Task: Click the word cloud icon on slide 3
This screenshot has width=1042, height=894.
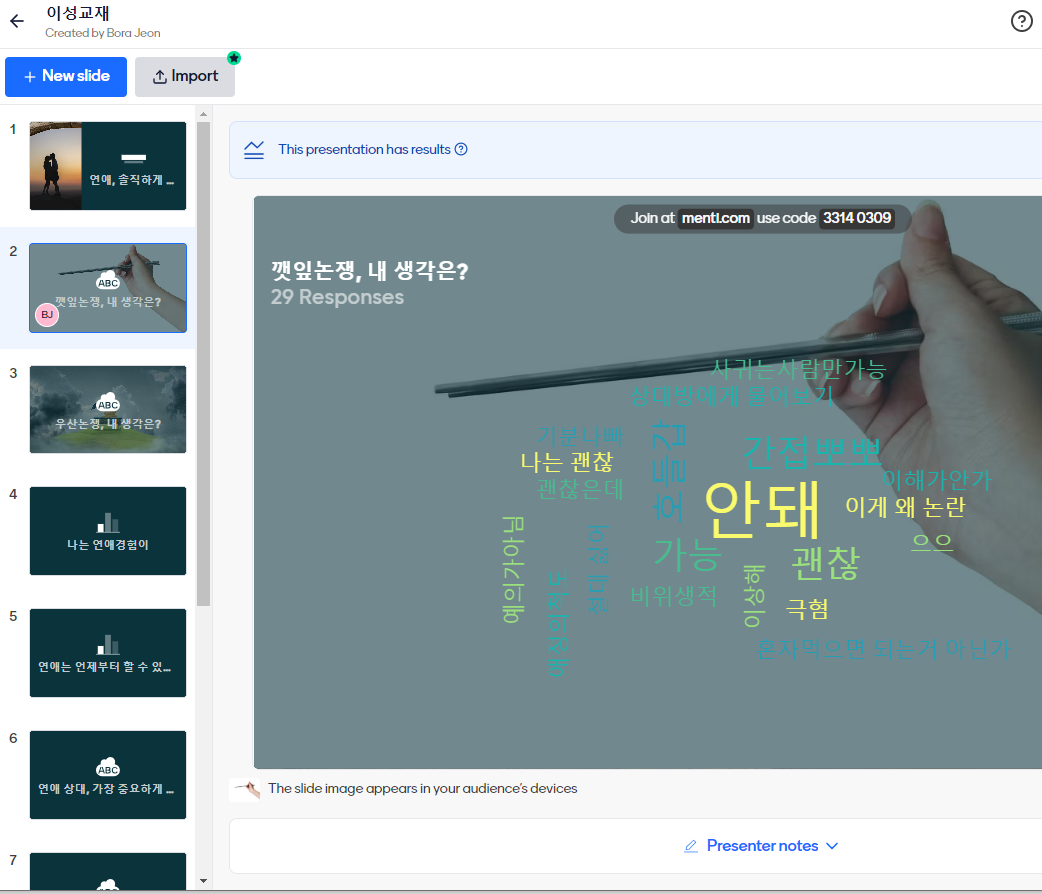Action: click(108, 402)
